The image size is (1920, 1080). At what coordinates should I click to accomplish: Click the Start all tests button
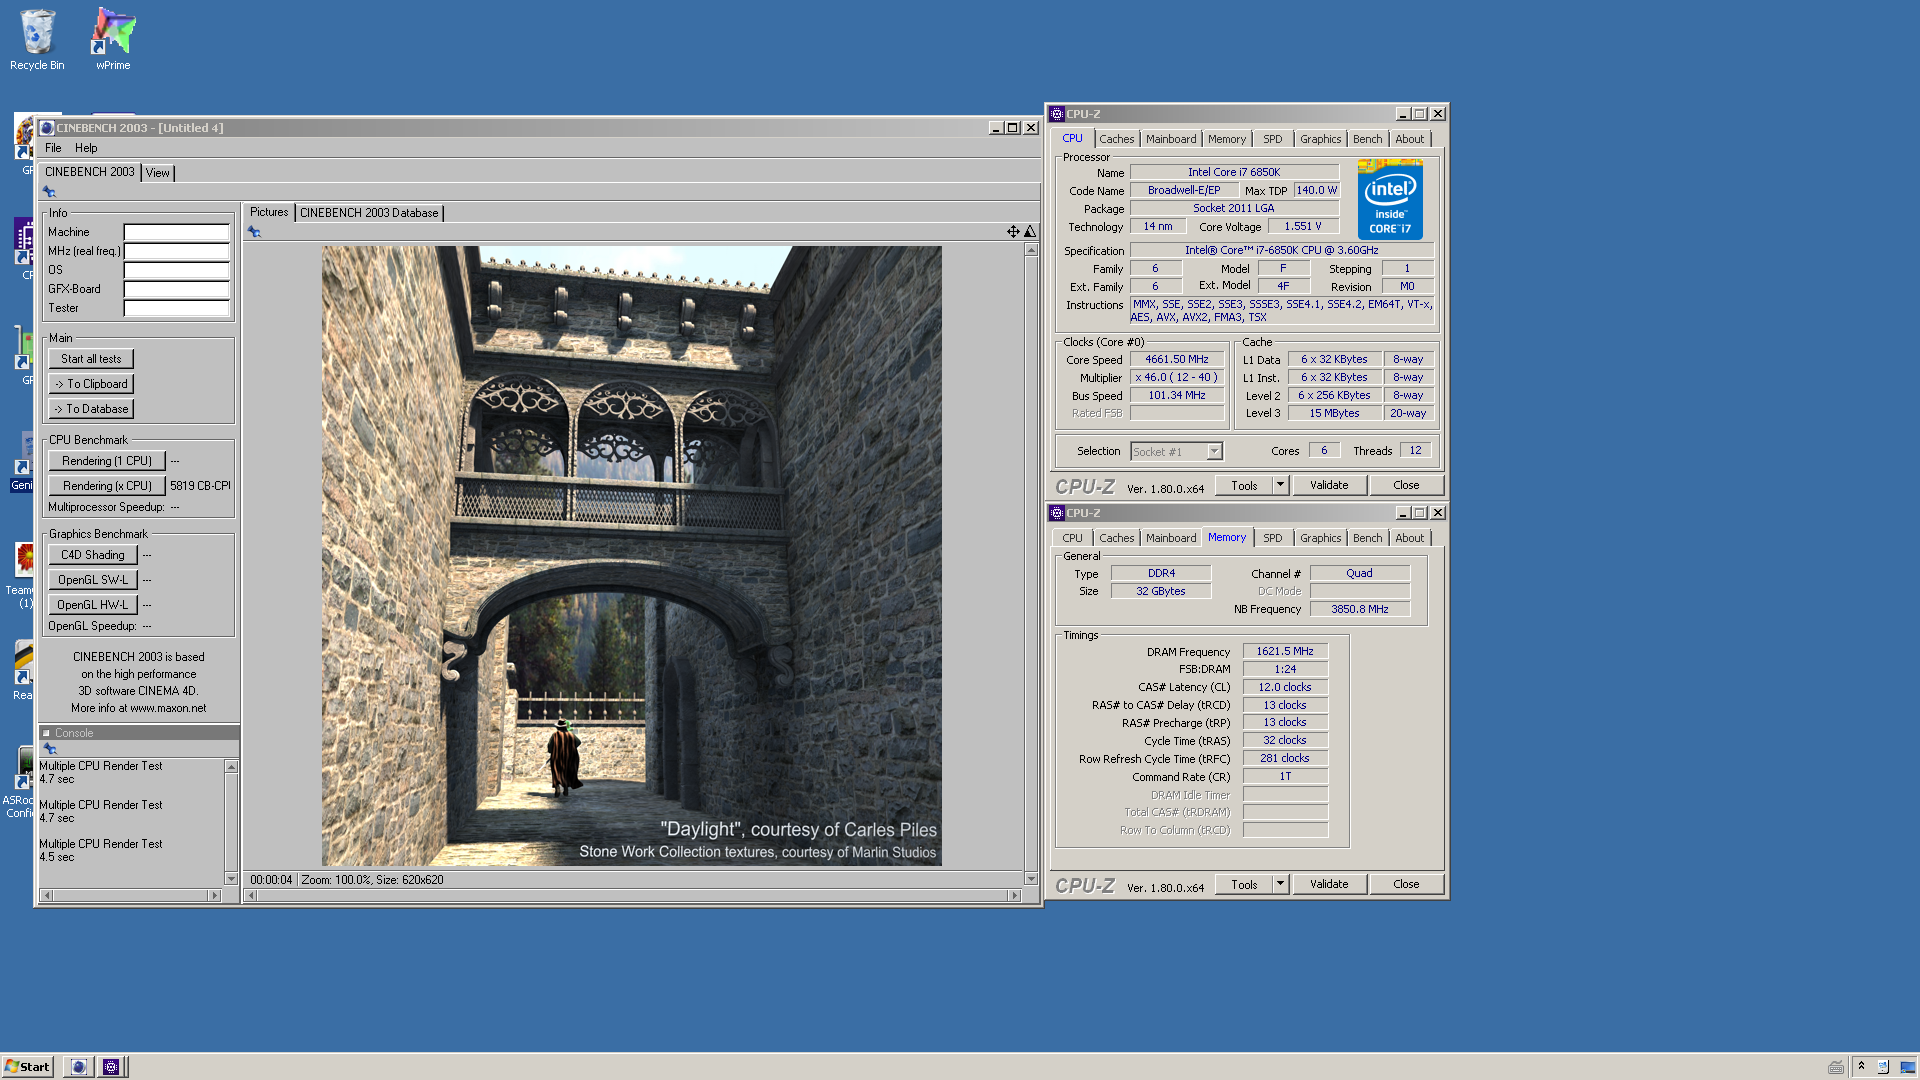pos(91,359)
